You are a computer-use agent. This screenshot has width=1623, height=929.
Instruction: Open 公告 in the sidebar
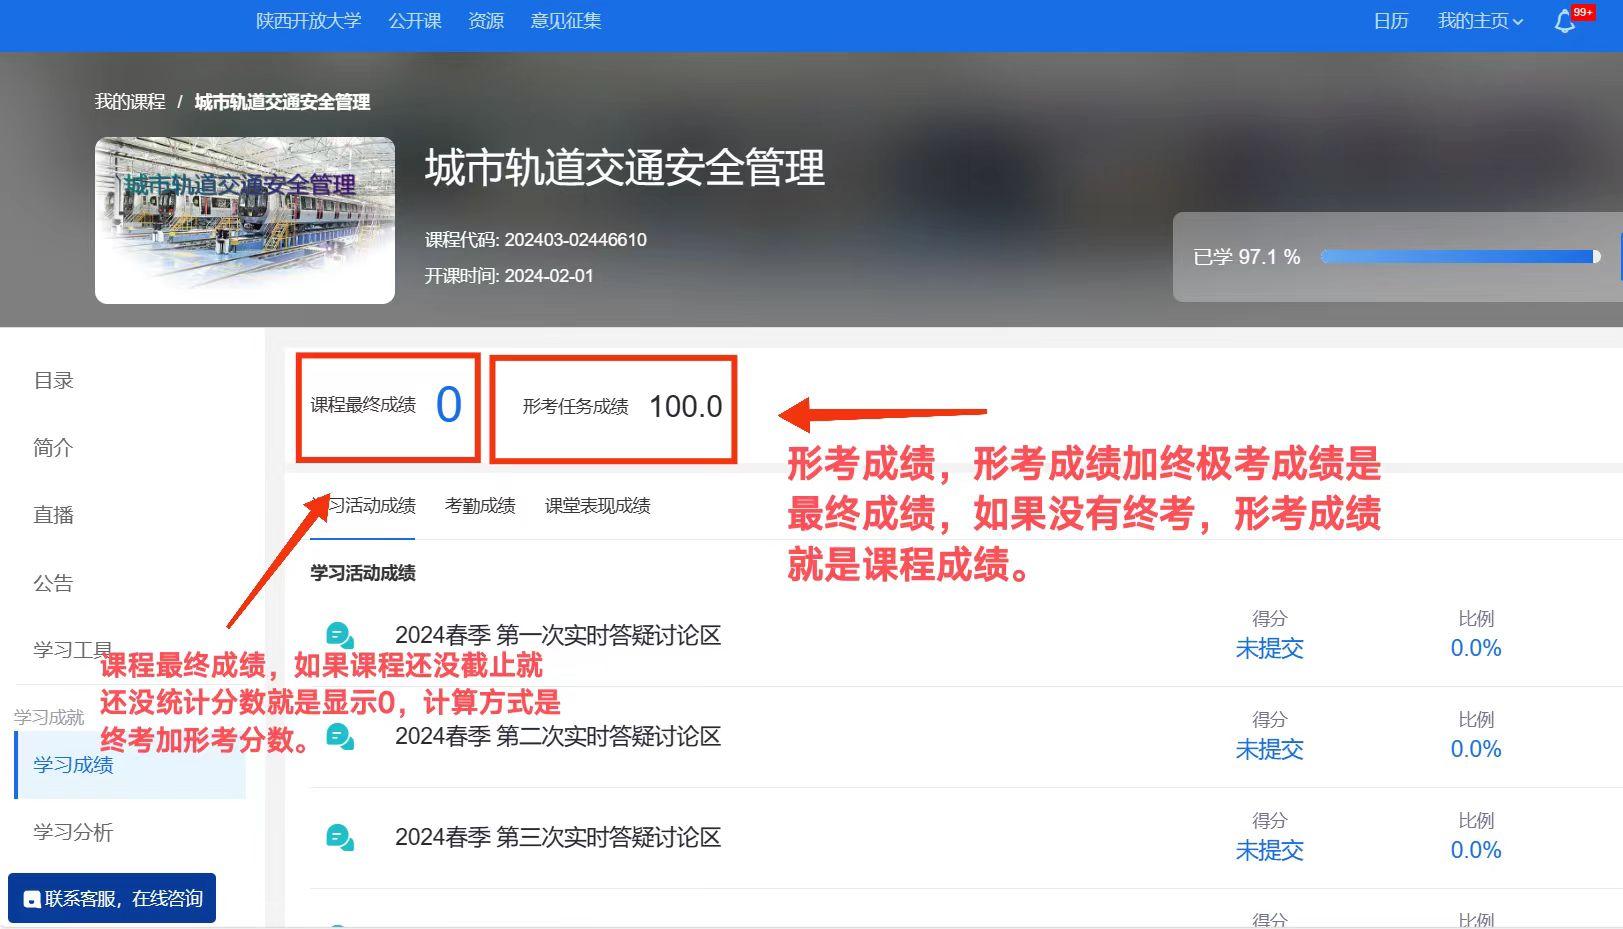click(54, 582)
